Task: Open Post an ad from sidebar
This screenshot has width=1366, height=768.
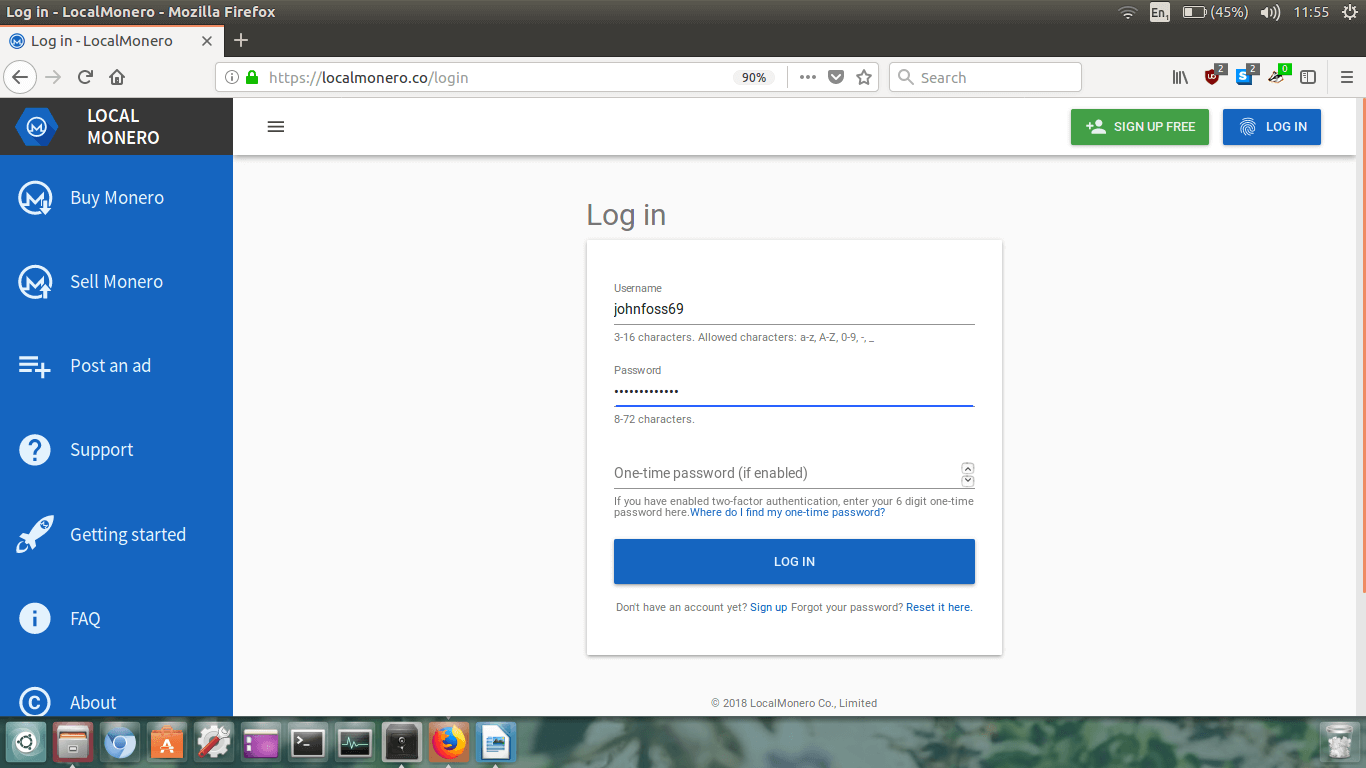Action: click(x=110, y=366)
